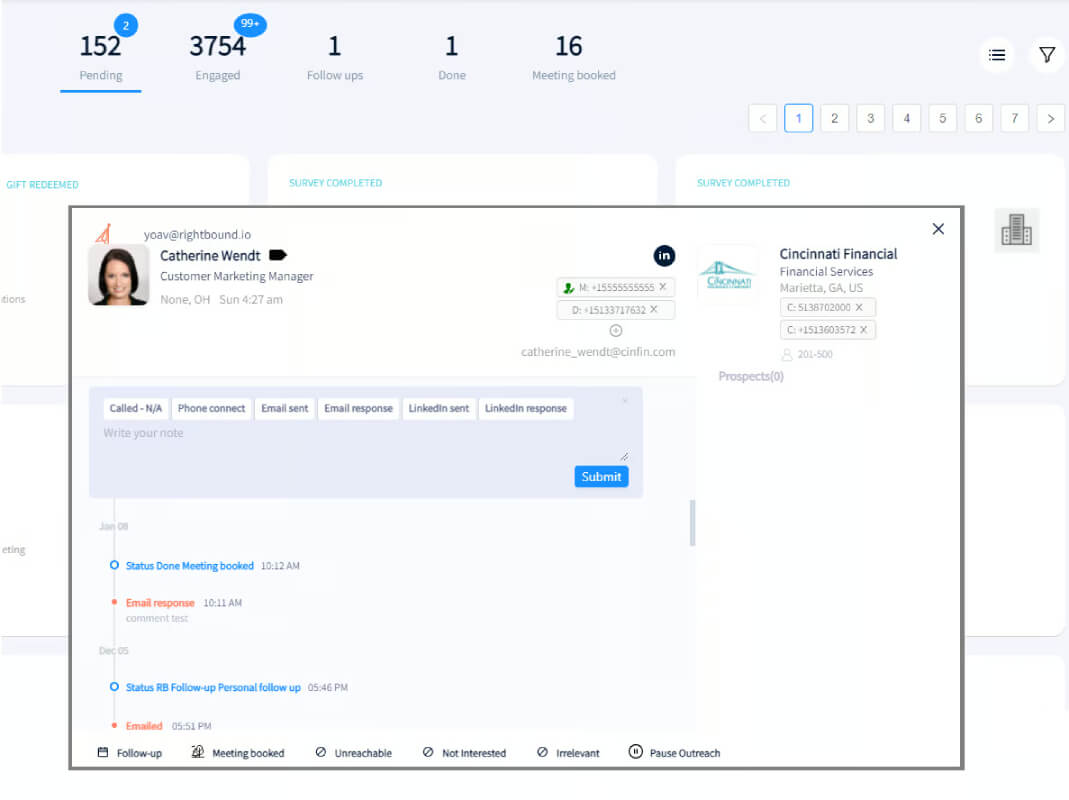Choose the Phone connect note tag
1069x800 pixels.
click(x=211, y=409)
